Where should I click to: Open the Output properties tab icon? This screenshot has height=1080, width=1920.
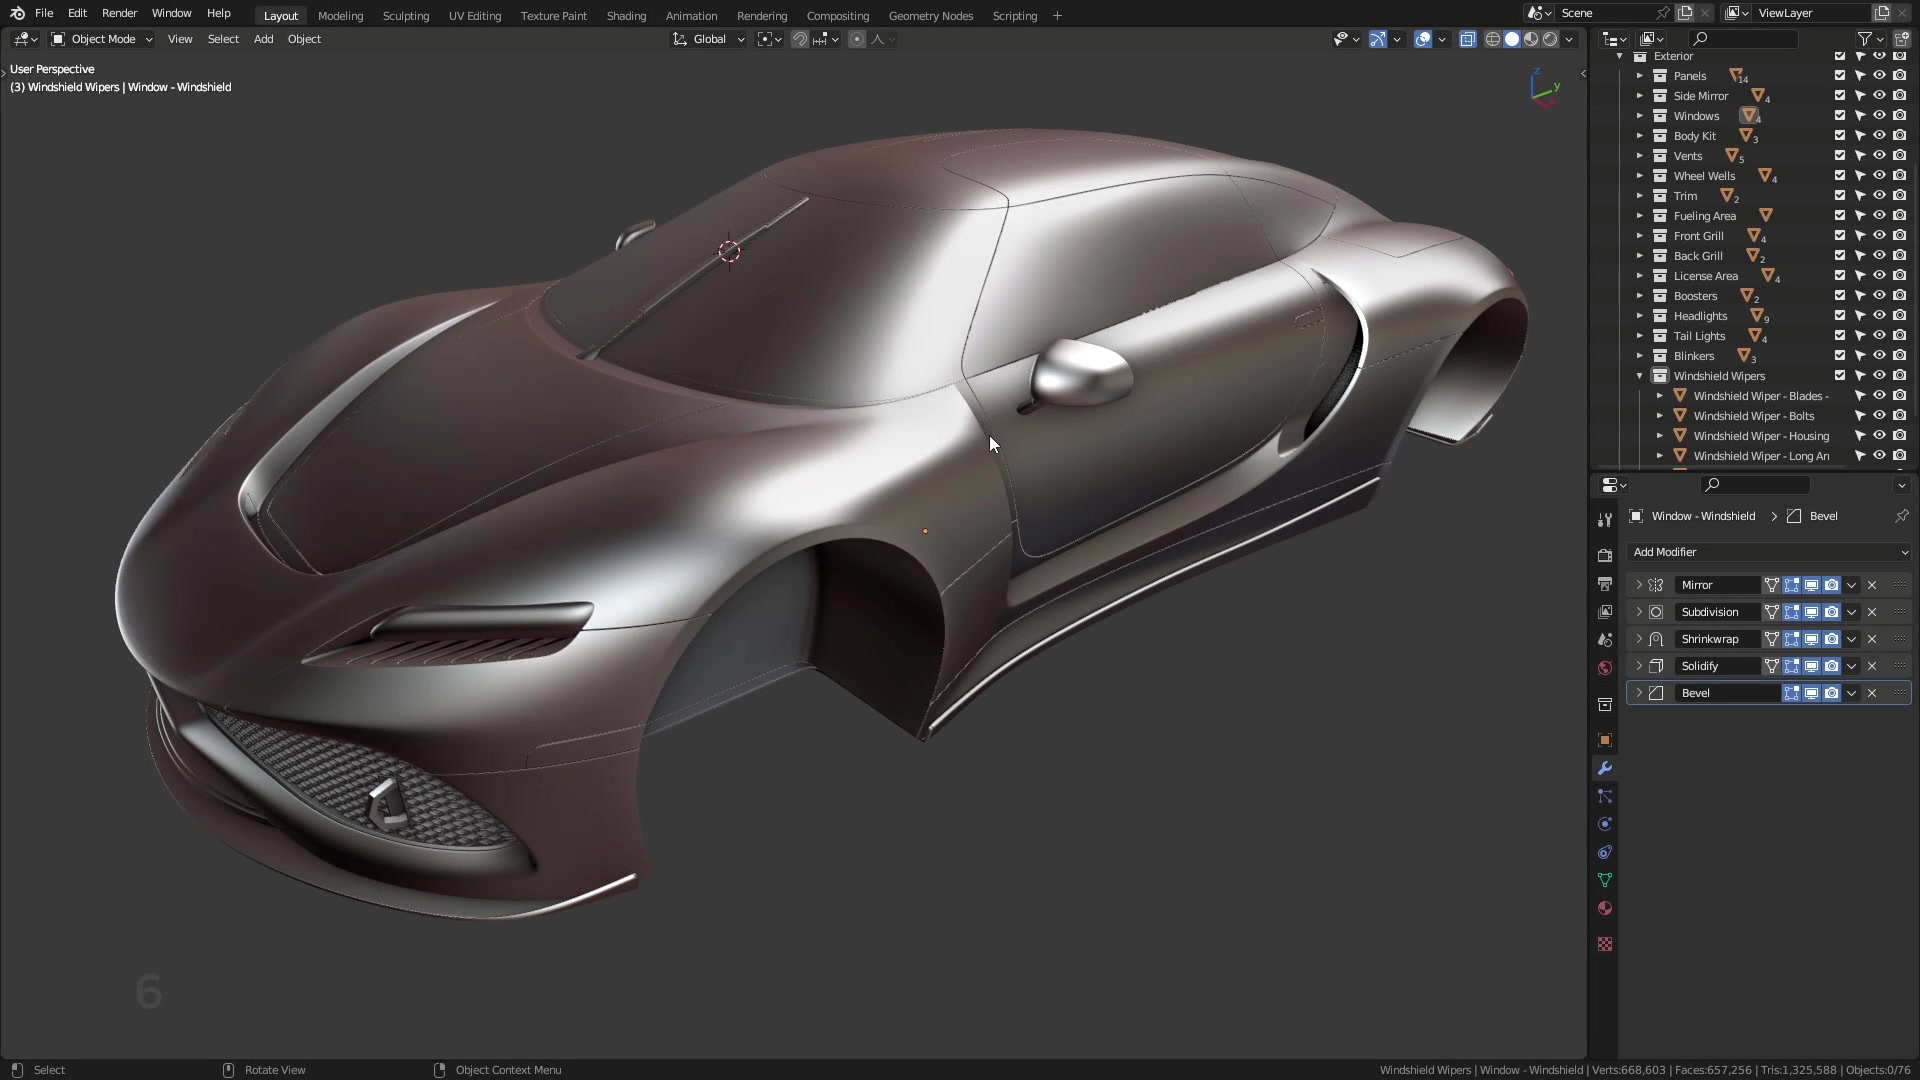click(1605, 583)
